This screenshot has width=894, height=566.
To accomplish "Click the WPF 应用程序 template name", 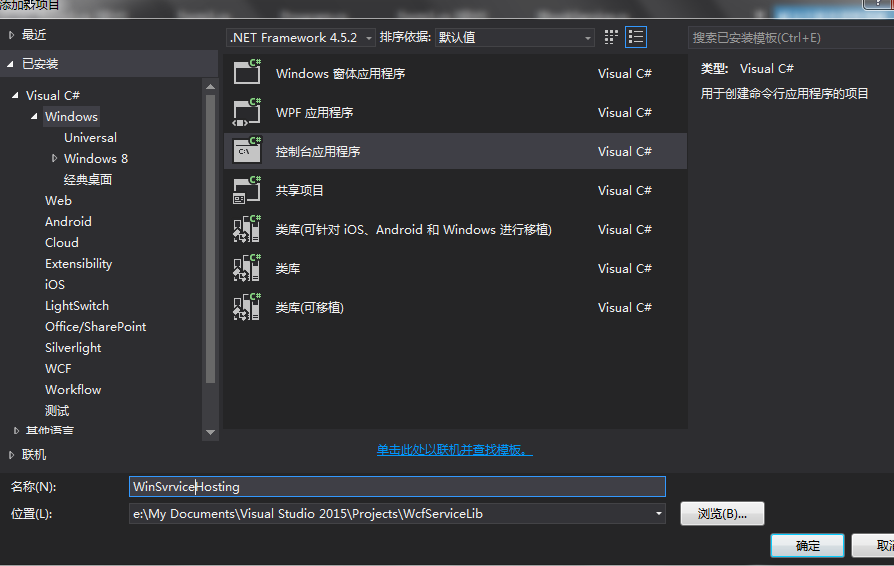I will 314,112.
